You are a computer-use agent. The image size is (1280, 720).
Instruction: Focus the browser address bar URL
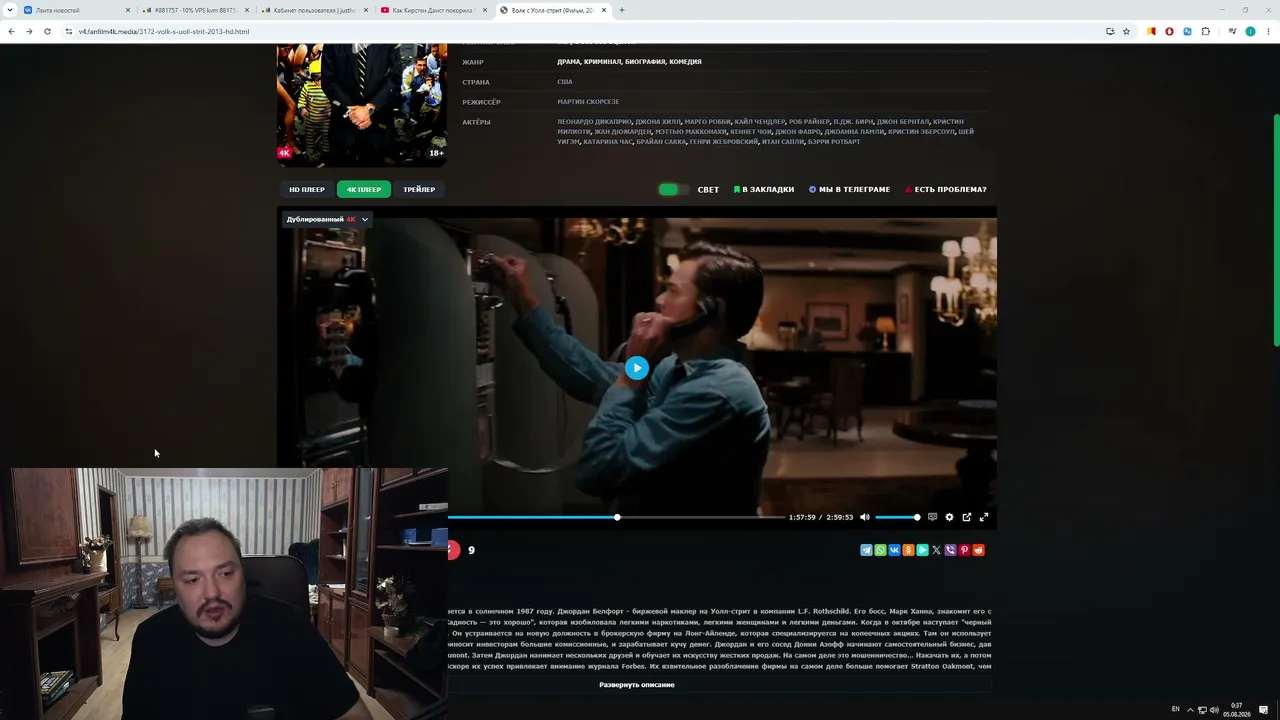[164, 32]
